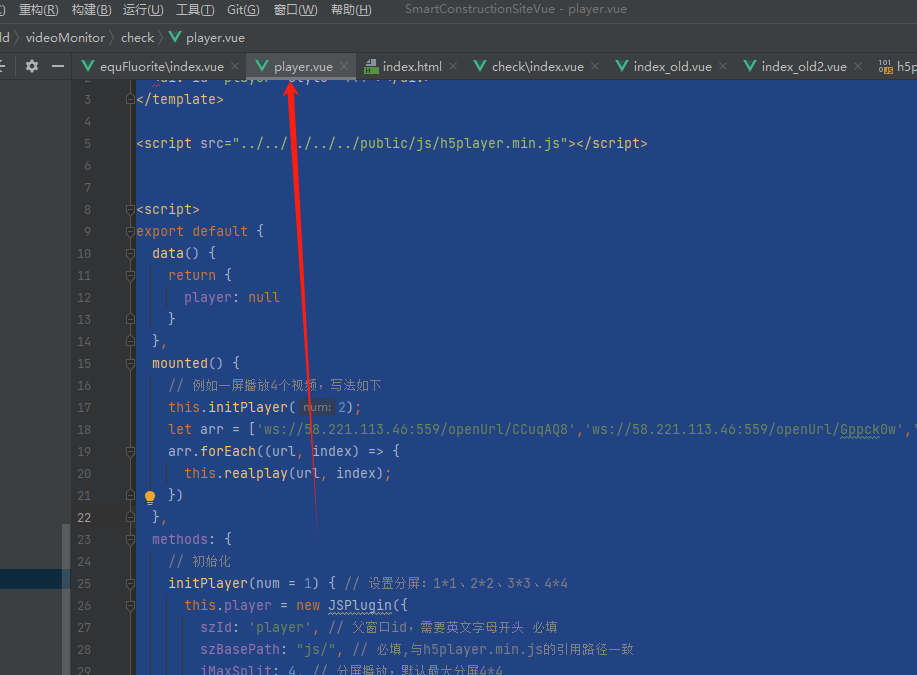Click num inlay hint in initPlayer call
The width and height of the screenshot is (917, 675).
317,407
